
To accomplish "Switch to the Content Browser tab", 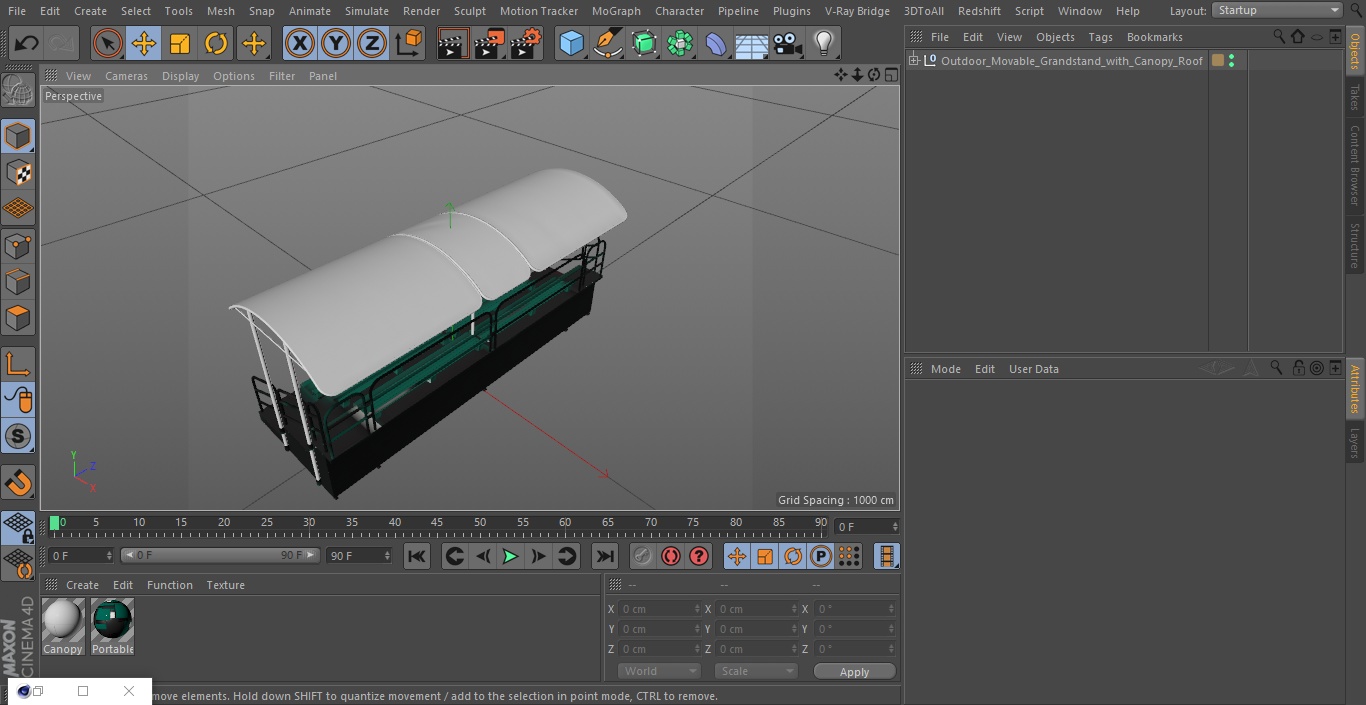I will click(x=1355, y=165).
